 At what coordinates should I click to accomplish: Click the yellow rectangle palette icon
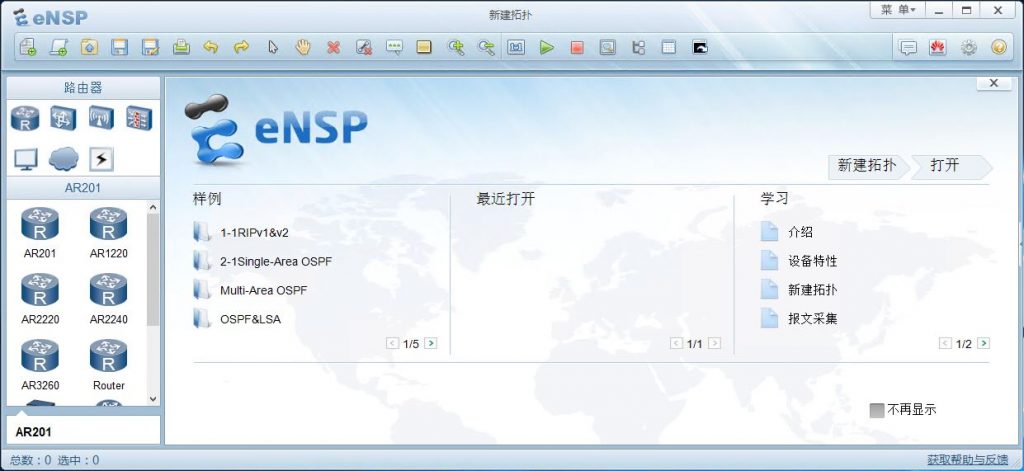pos(424,47)
